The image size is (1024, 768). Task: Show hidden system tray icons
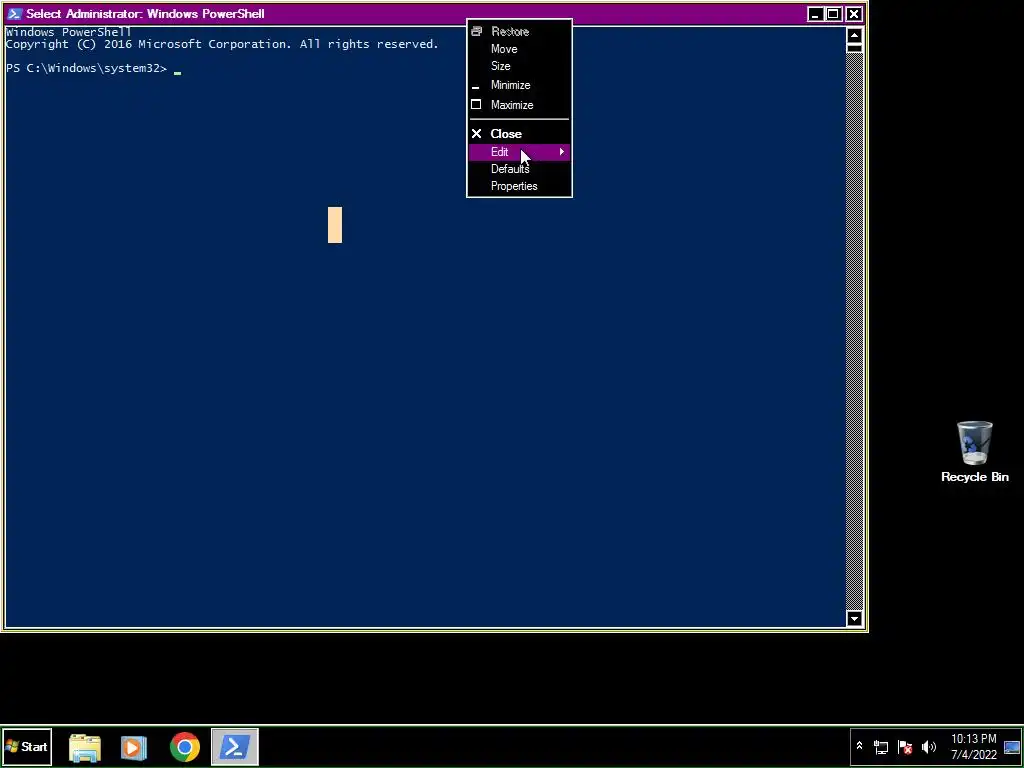tap(859, 746)
